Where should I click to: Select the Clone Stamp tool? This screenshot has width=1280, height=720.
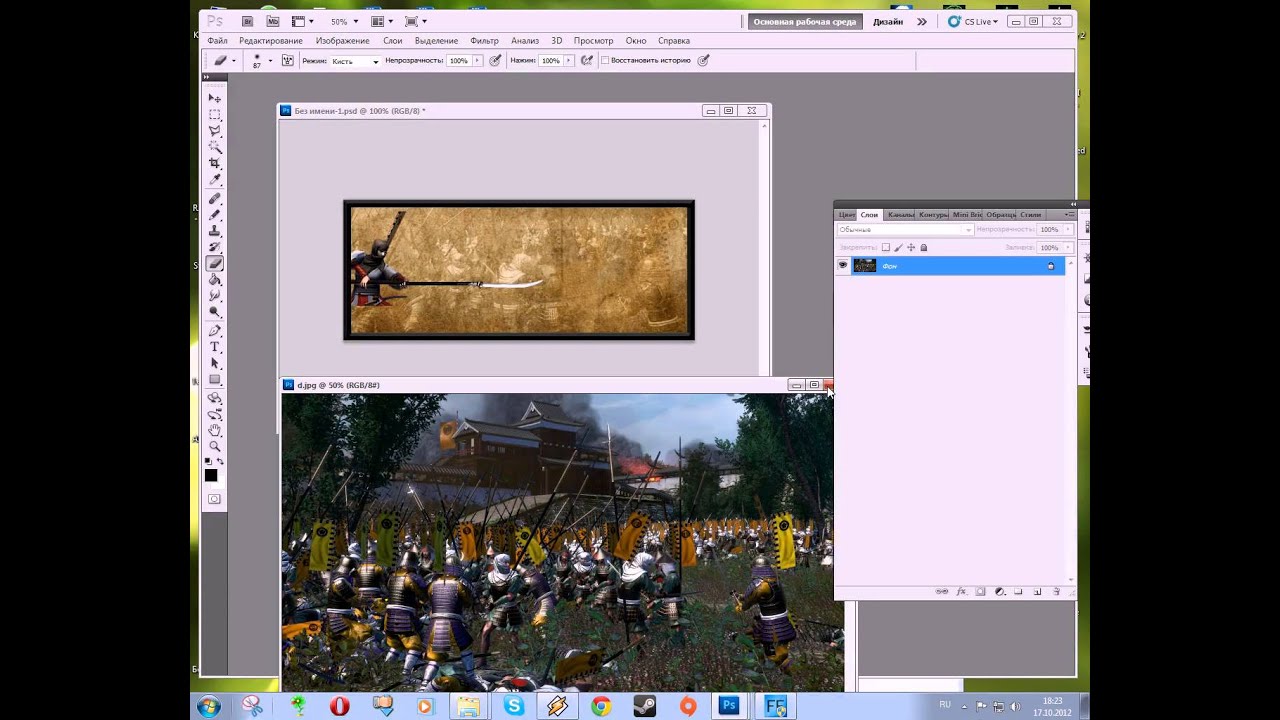[214, 231]
